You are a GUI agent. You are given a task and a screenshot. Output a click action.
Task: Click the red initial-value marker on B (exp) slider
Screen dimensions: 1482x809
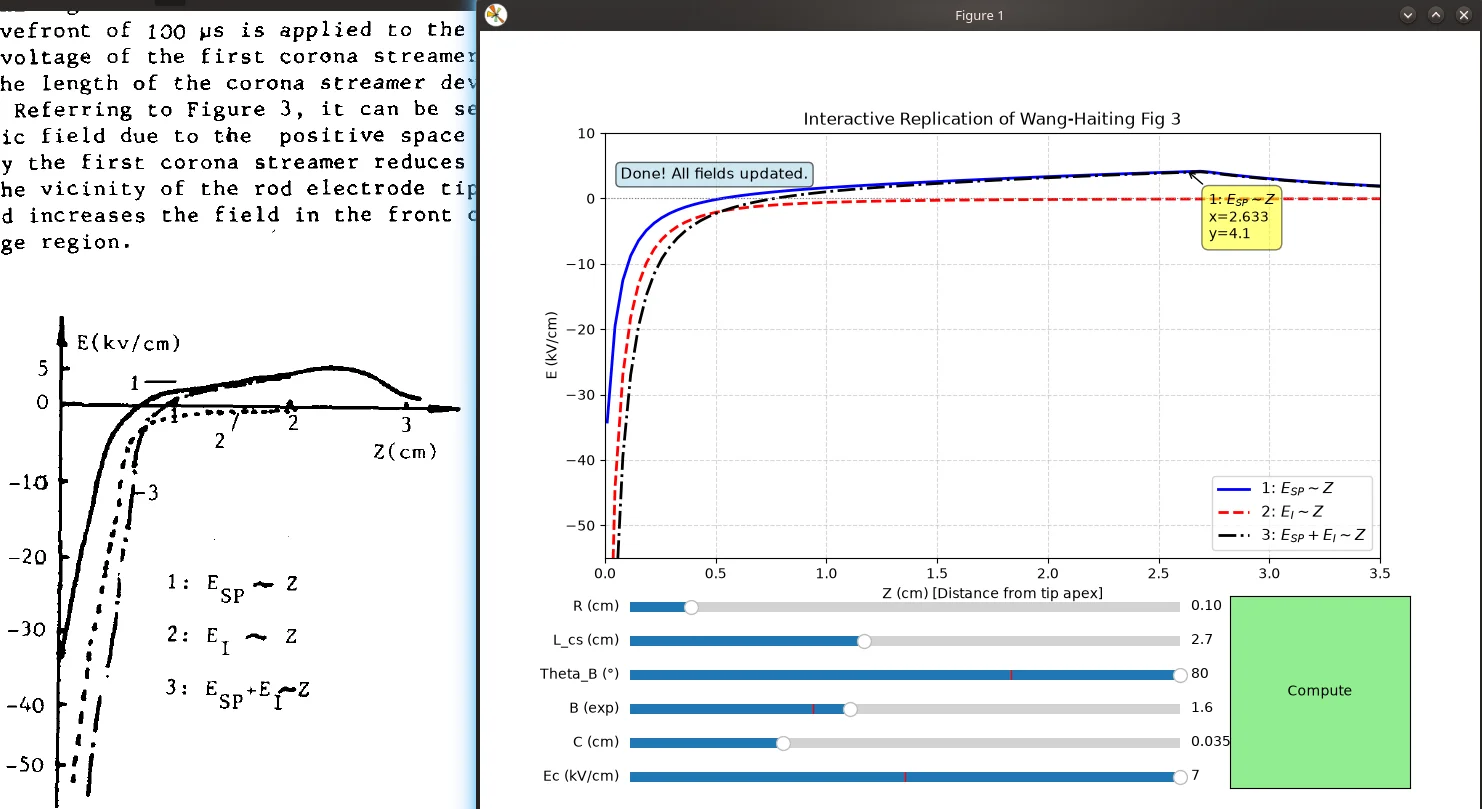tap(813, 709)
